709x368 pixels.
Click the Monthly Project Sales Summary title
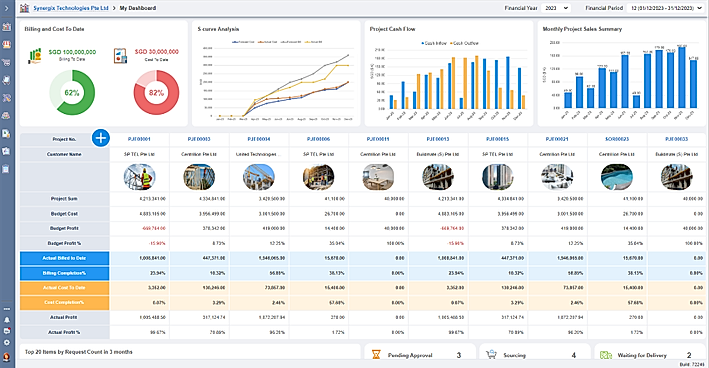tap(582, 29)
